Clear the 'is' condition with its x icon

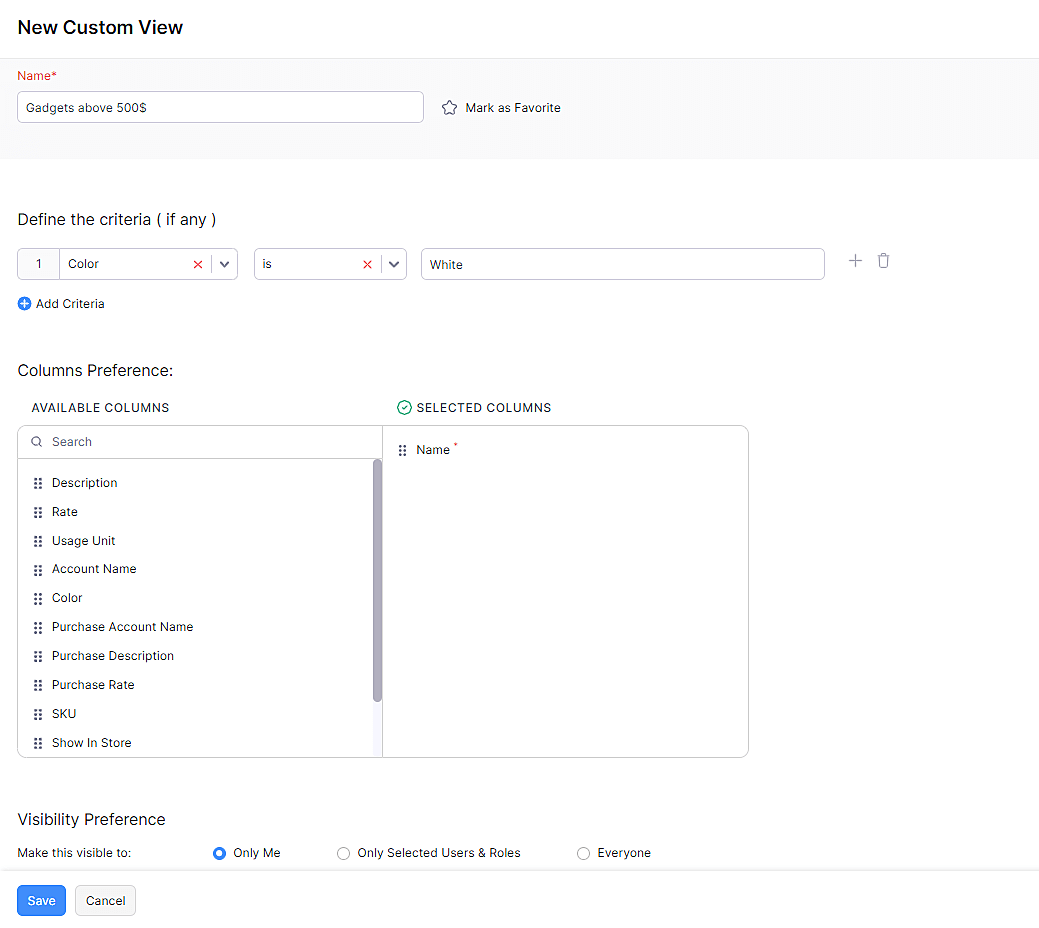[x=367, y=263]
